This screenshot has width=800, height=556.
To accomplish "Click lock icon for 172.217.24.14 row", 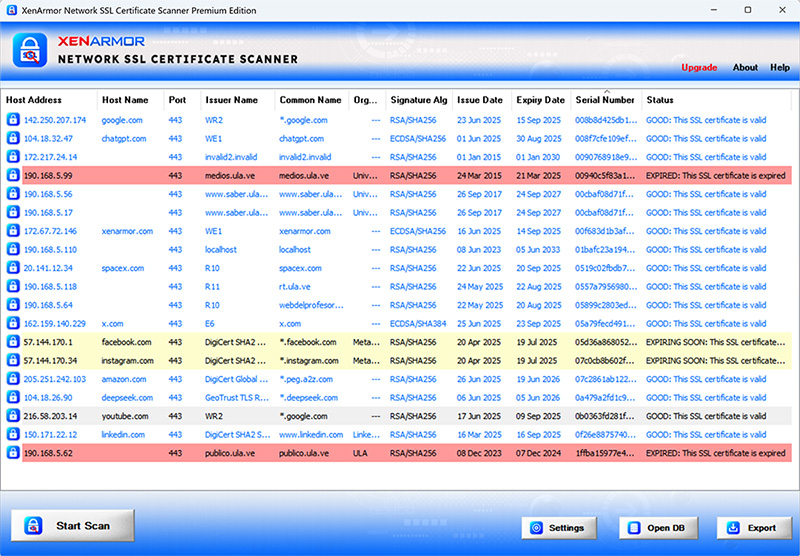I will point(13,157).
